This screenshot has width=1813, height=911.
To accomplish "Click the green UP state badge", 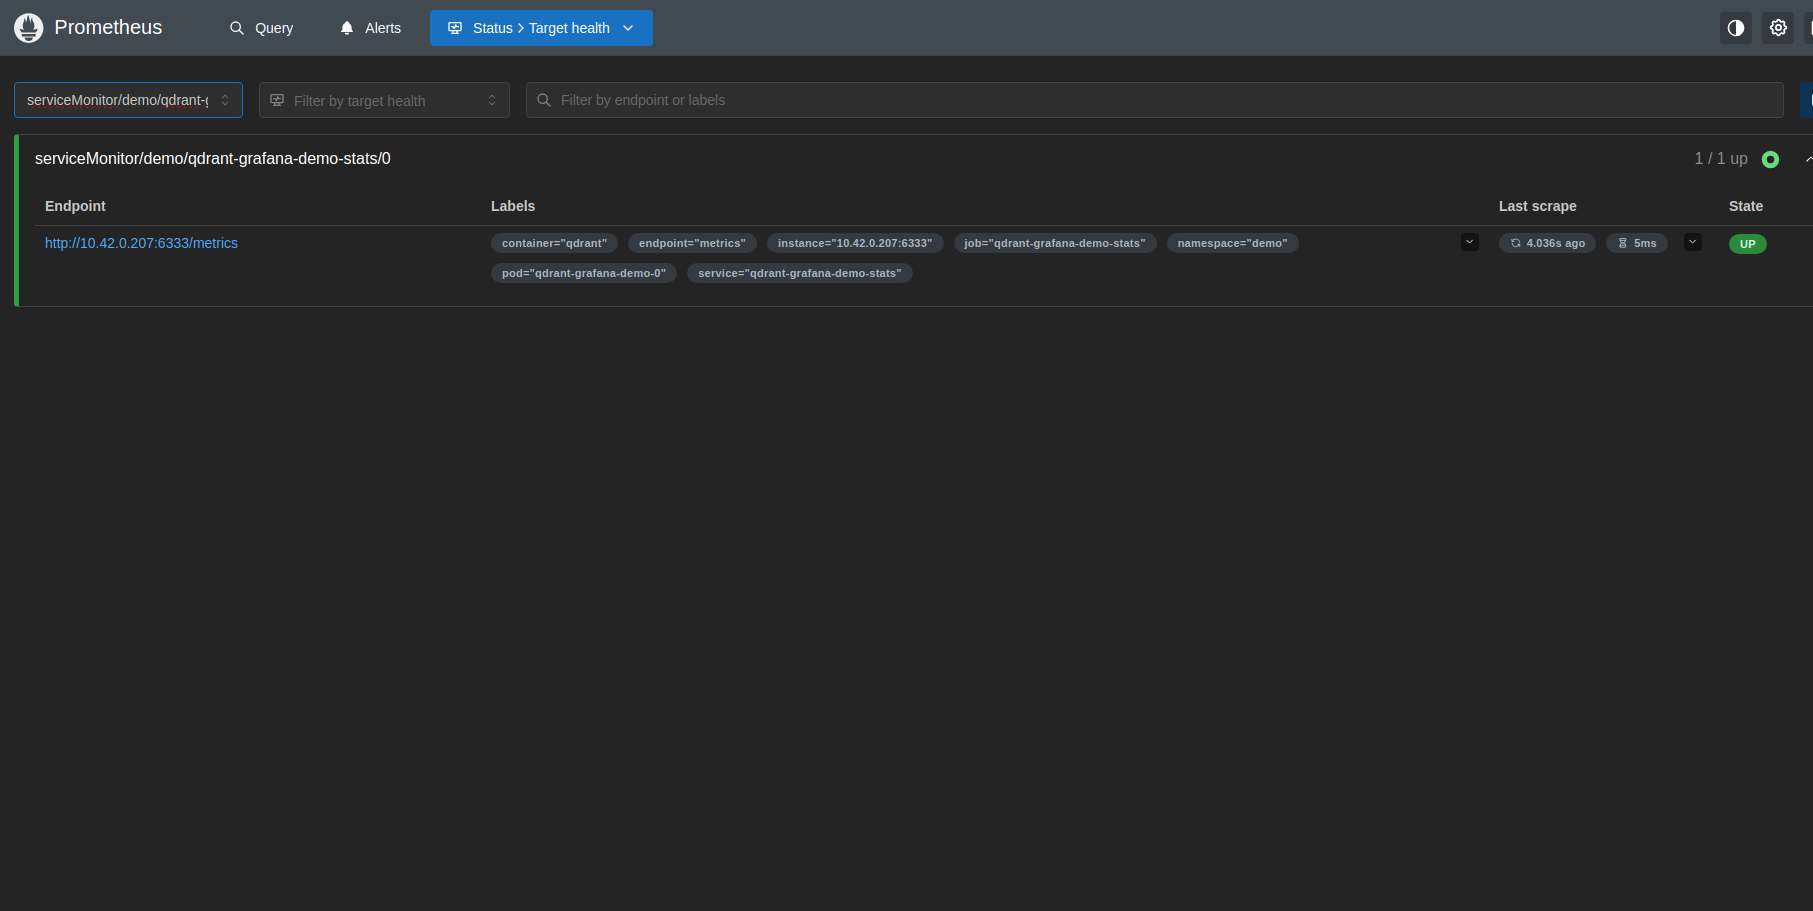I will 1748,244.
